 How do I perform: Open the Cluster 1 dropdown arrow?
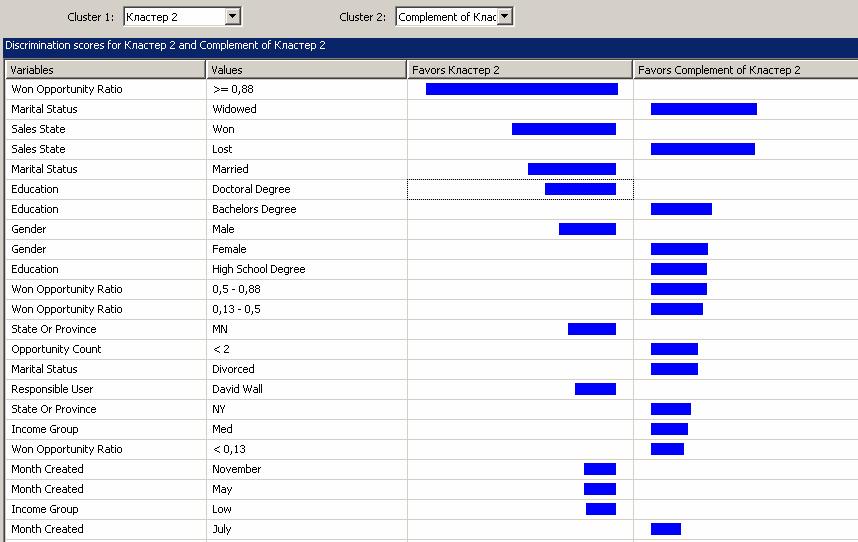[x=233, y=16]
